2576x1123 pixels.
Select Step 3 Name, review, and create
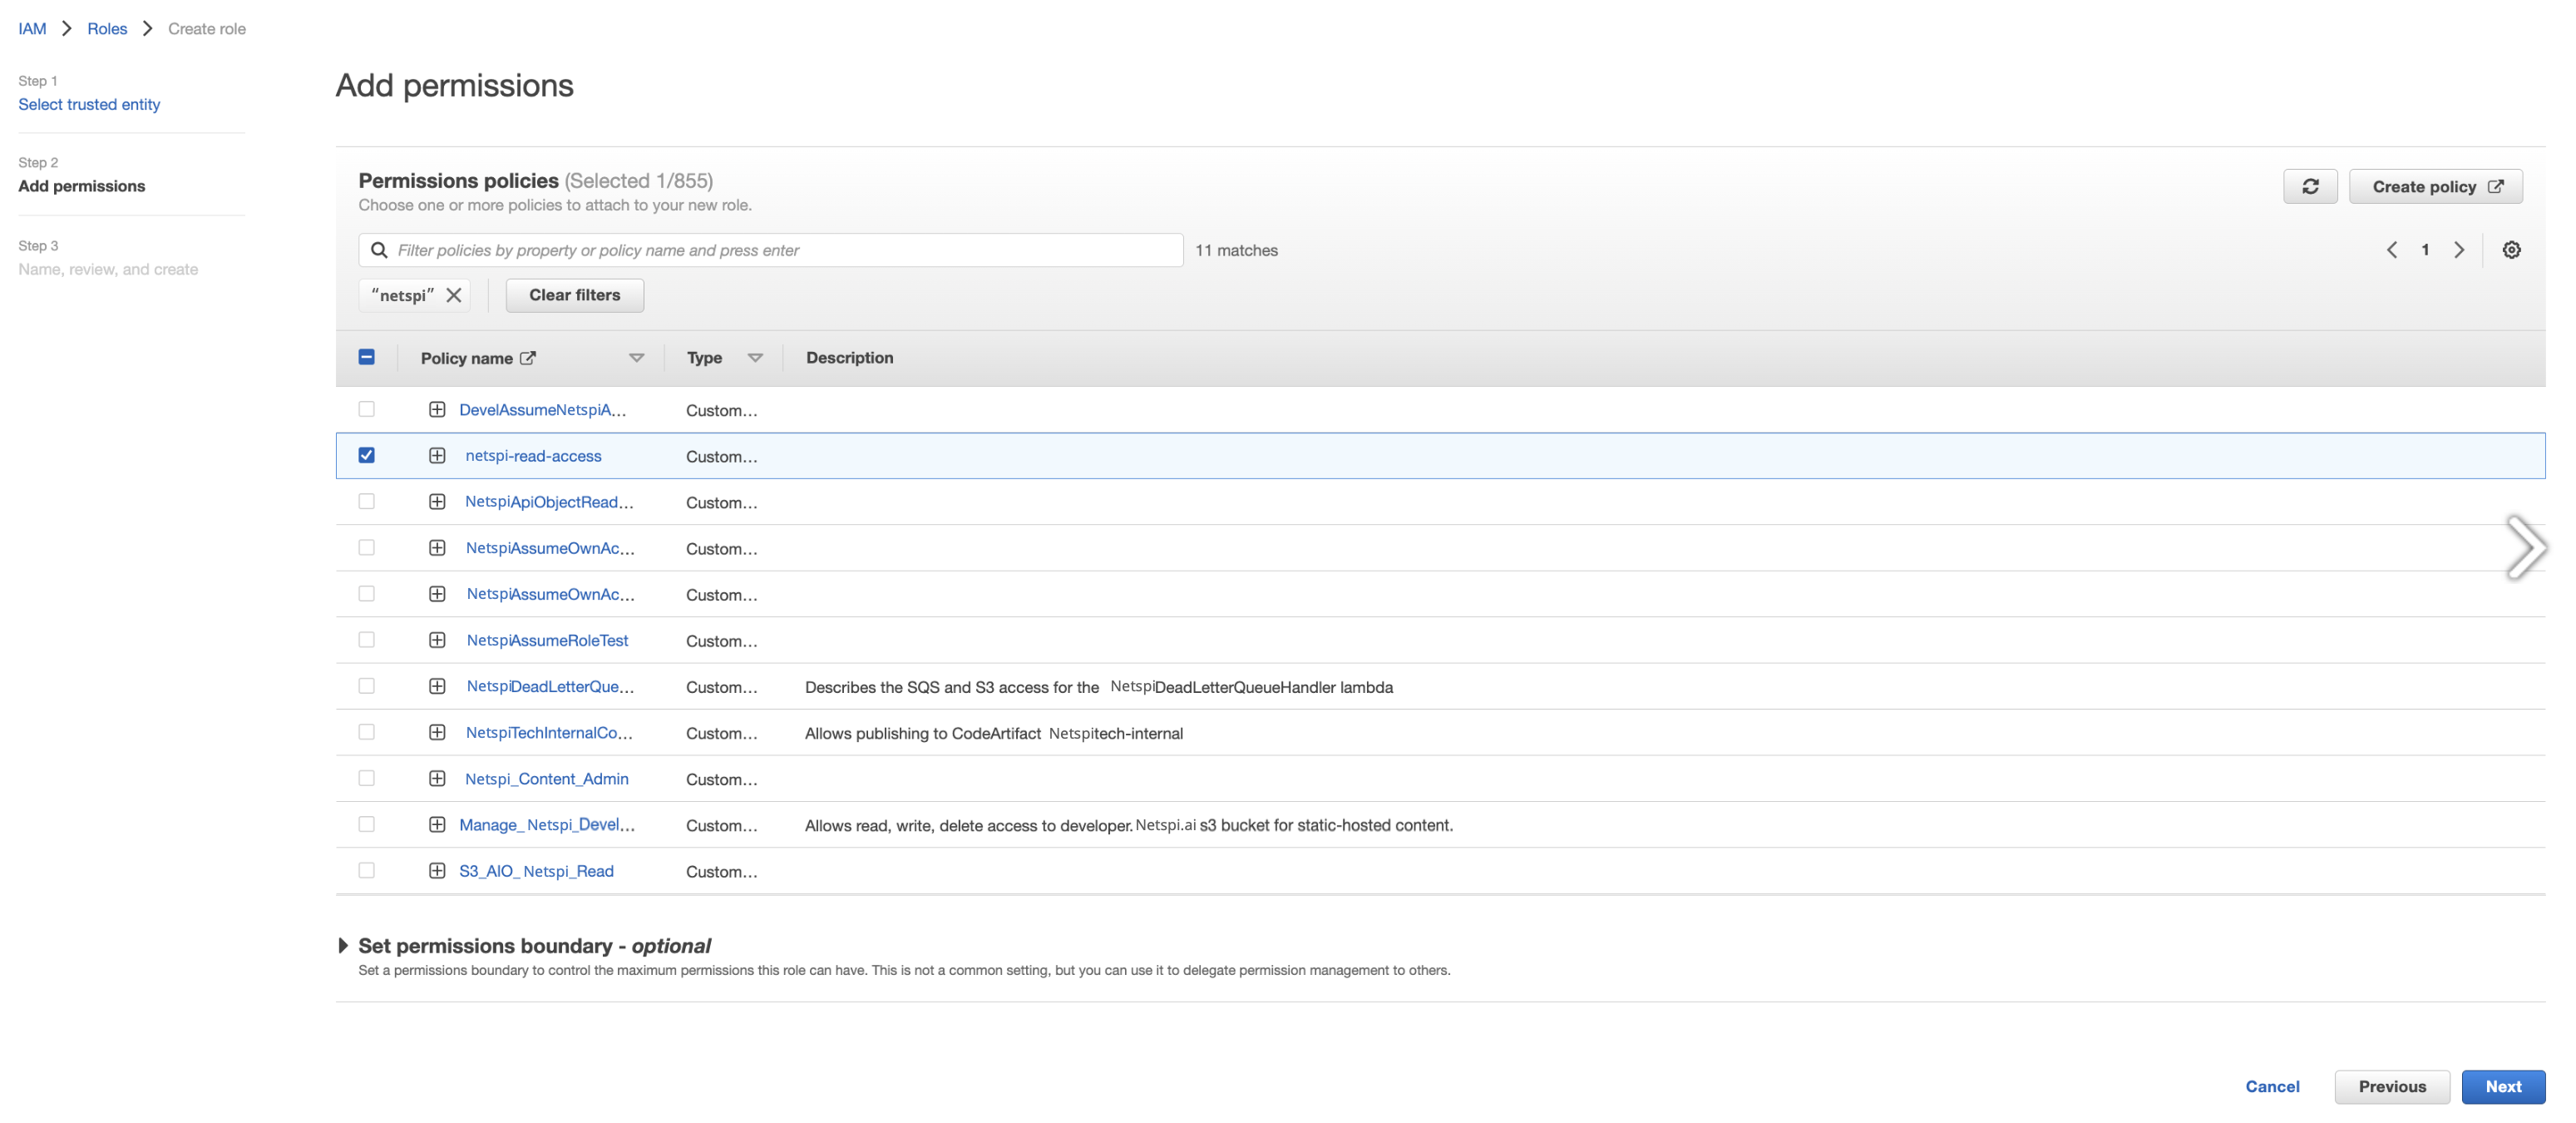pos(108,269)
